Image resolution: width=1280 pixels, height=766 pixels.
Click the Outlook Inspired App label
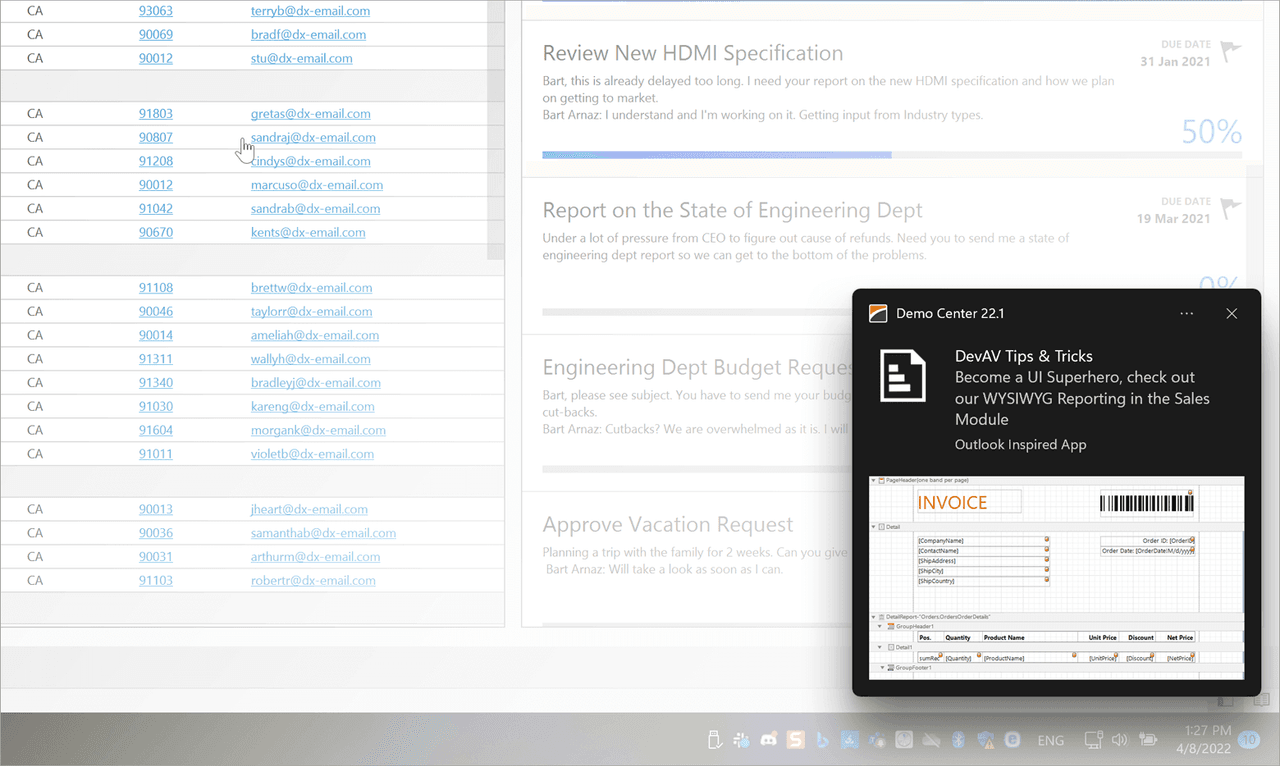coord(1020,444)
